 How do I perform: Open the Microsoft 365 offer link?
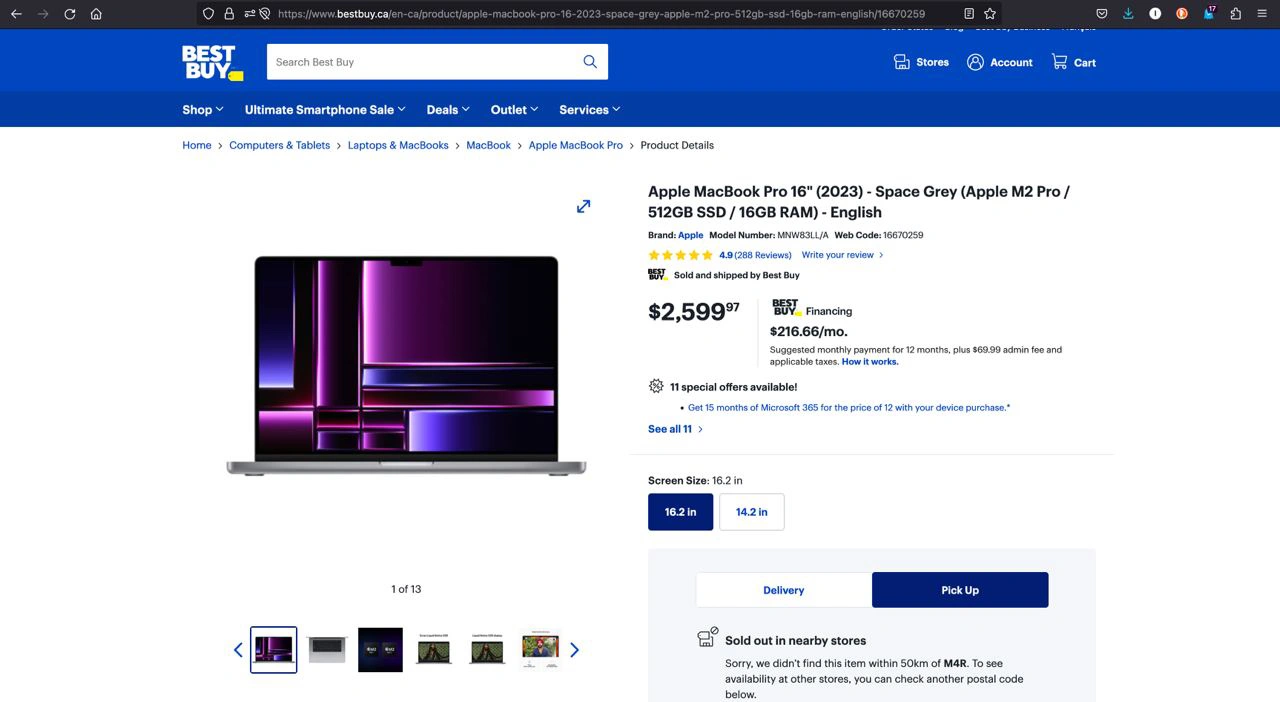pyautogui.click(x=849, y=408)
